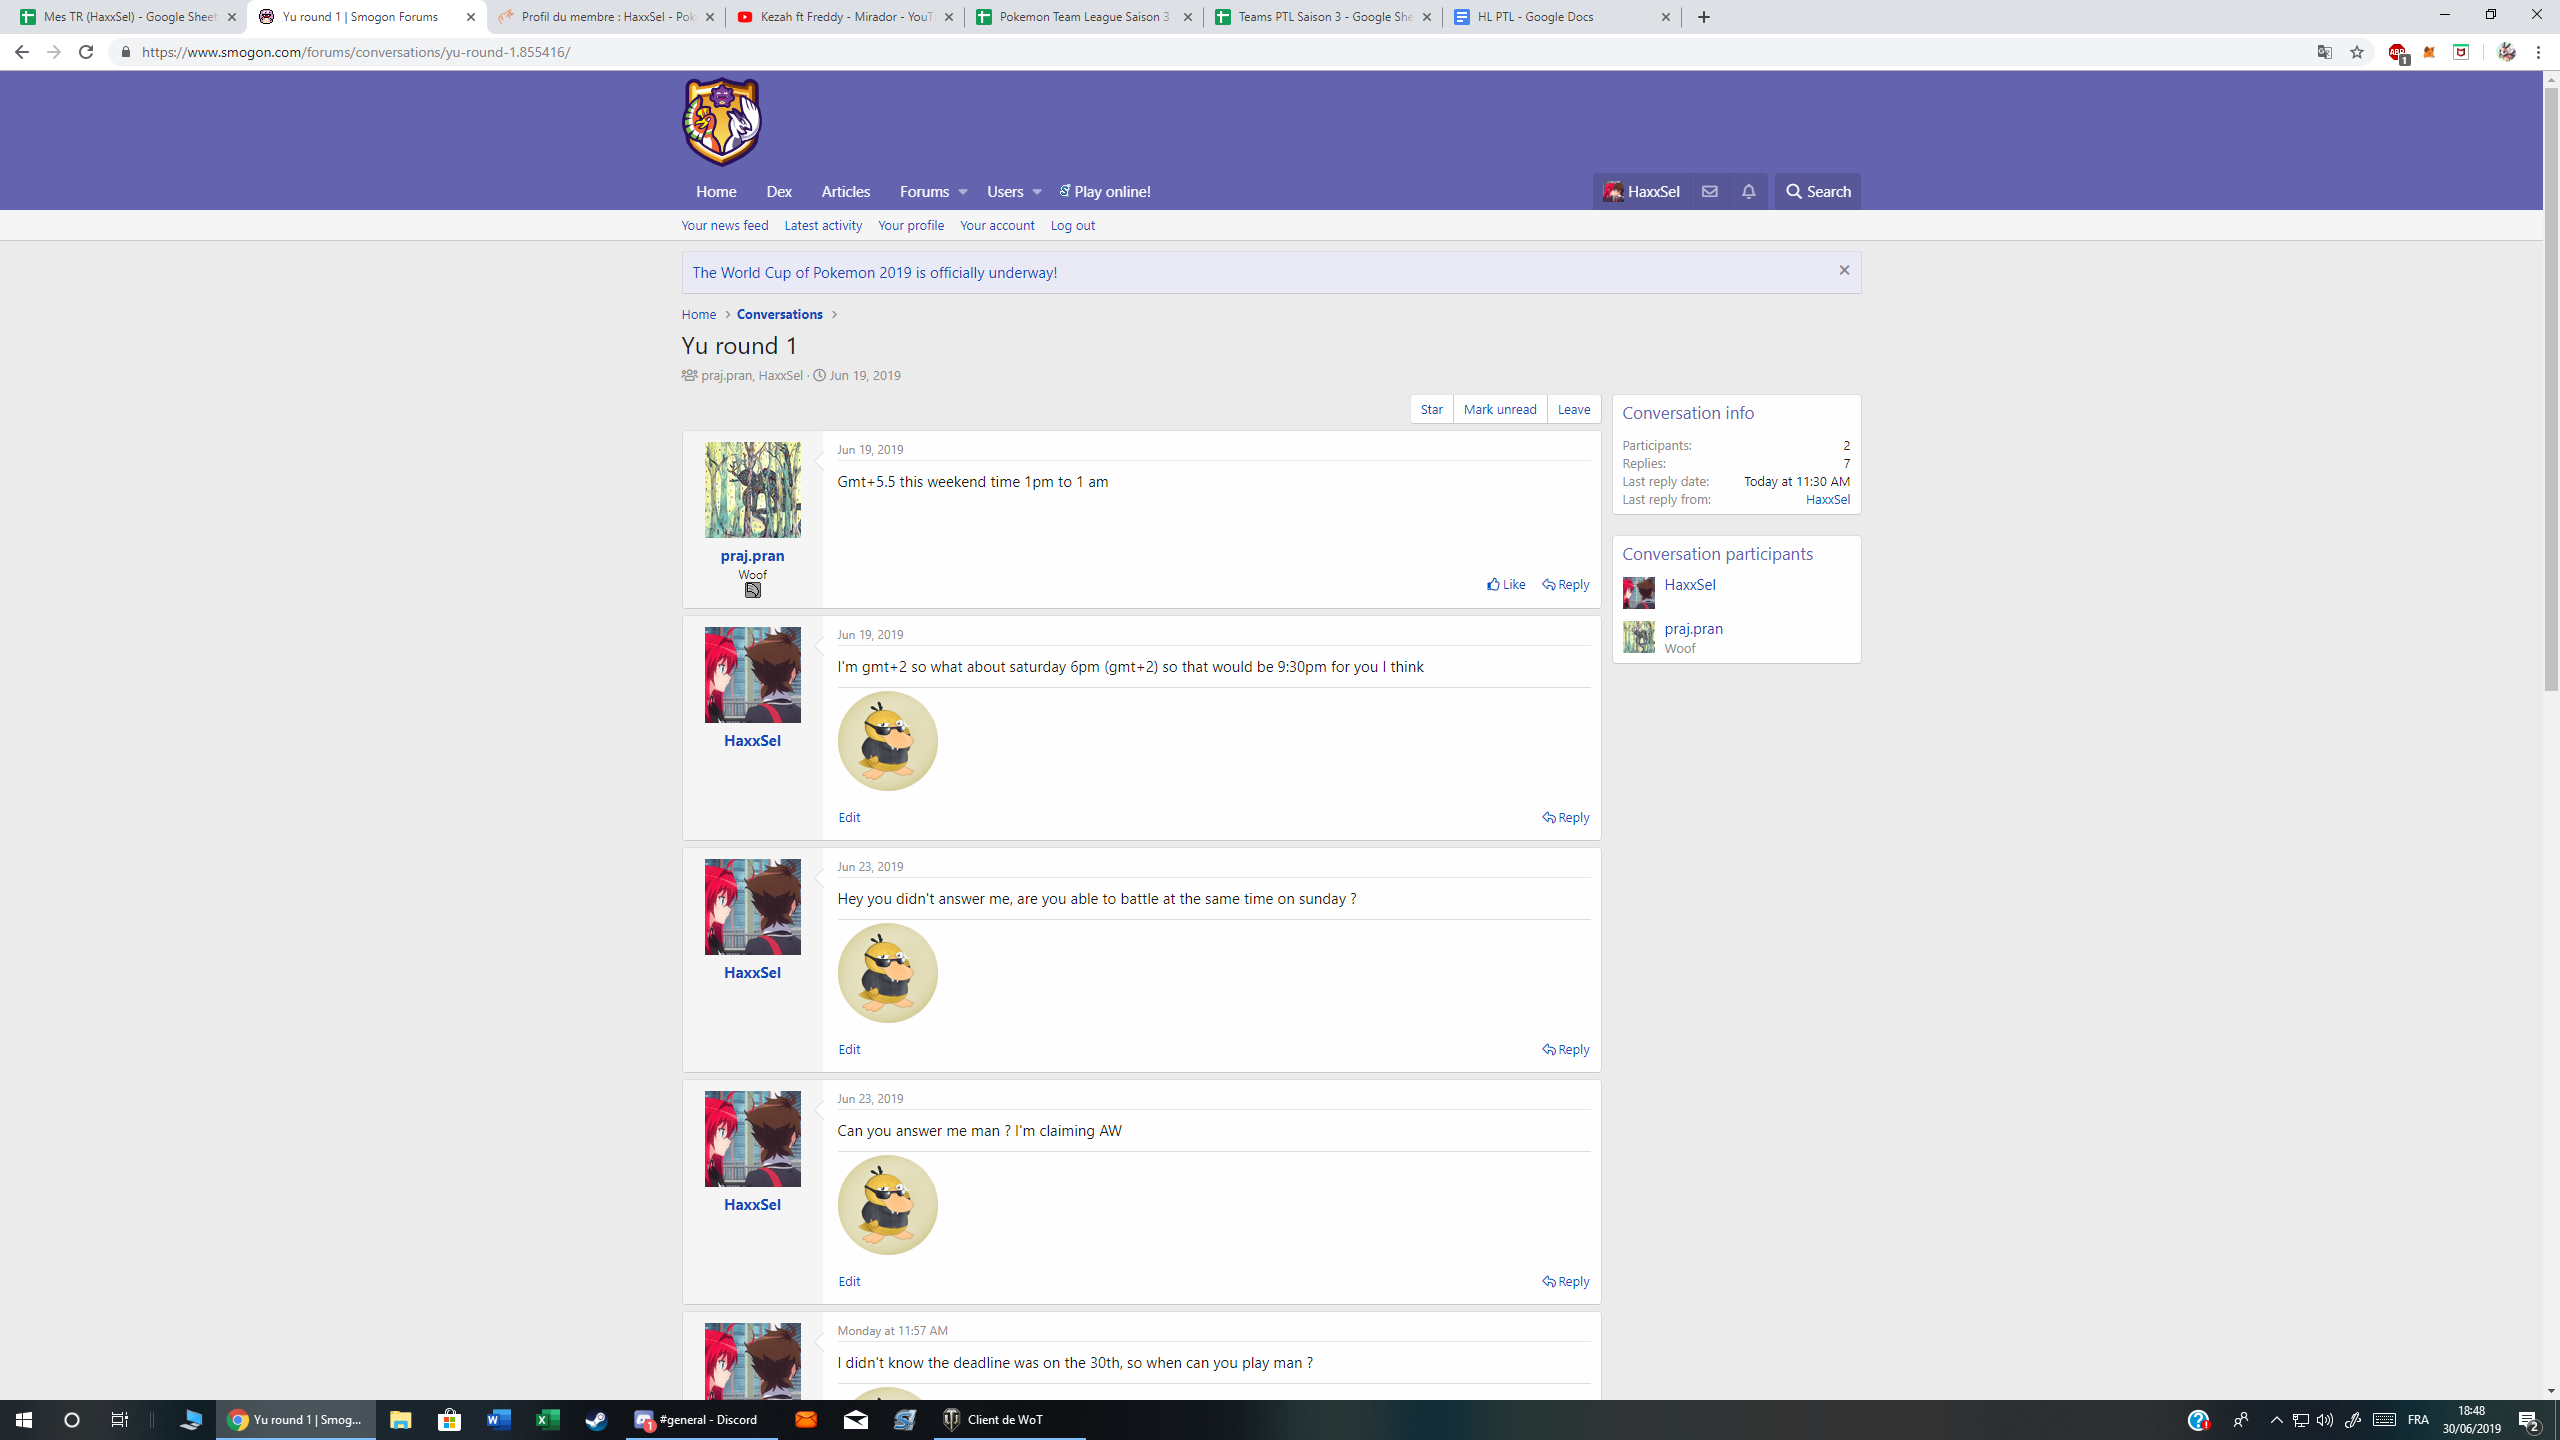Open the inbox envelope icon
Viewport: 2560px width, 1440px height.
pos(1709,191)
